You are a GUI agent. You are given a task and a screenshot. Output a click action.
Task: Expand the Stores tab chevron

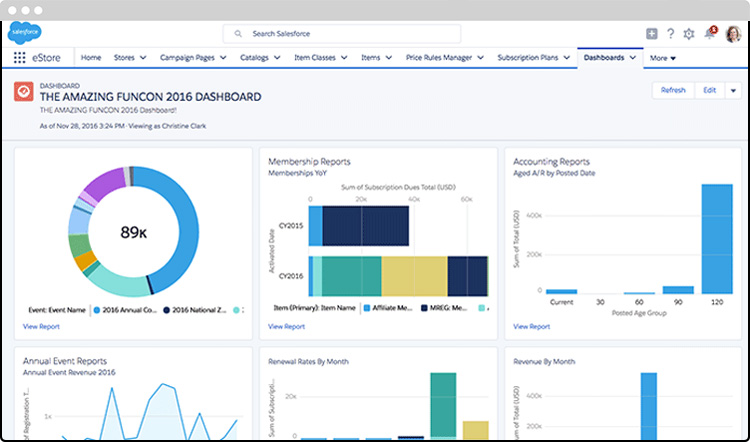point(143,58)
